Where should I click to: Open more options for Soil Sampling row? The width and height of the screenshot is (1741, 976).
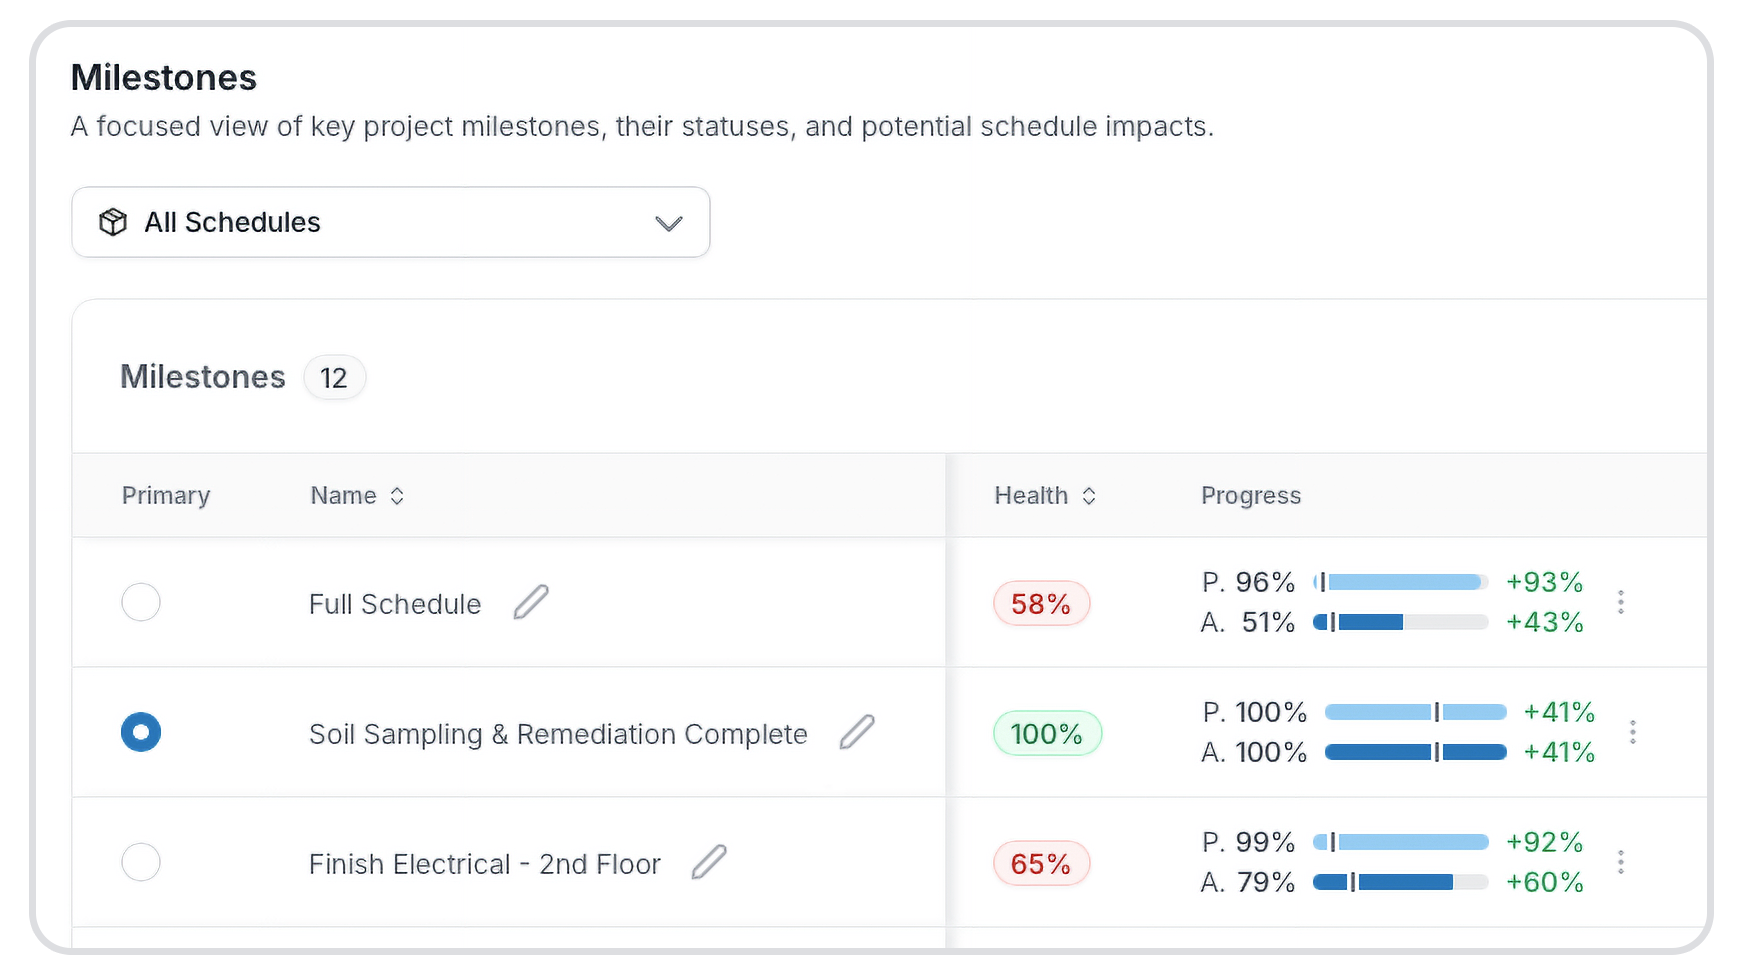1633,732
